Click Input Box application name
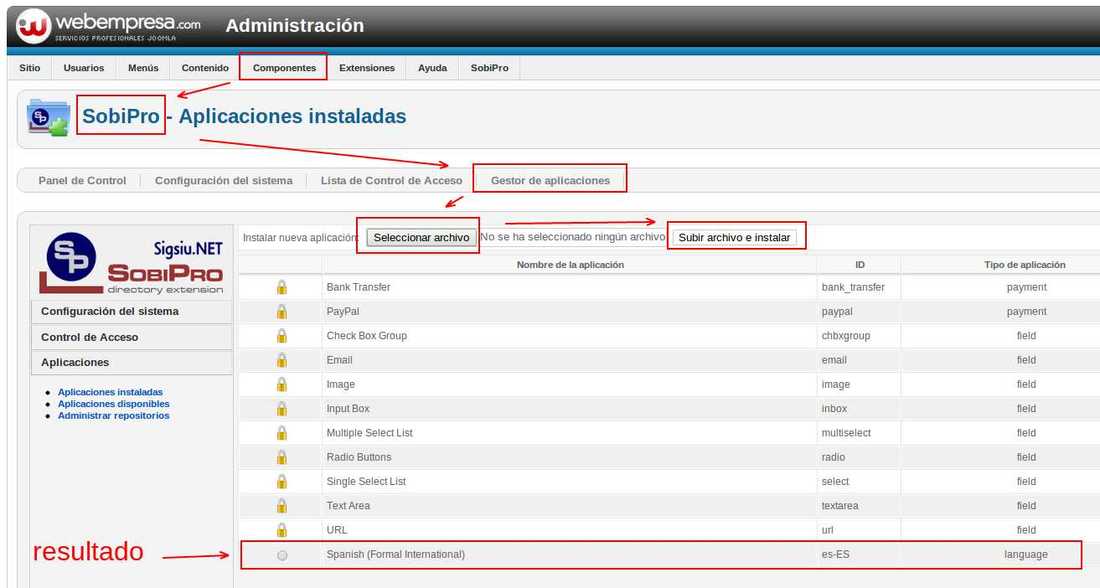Viewport: 1100px width, 588px height. [347, 408]
